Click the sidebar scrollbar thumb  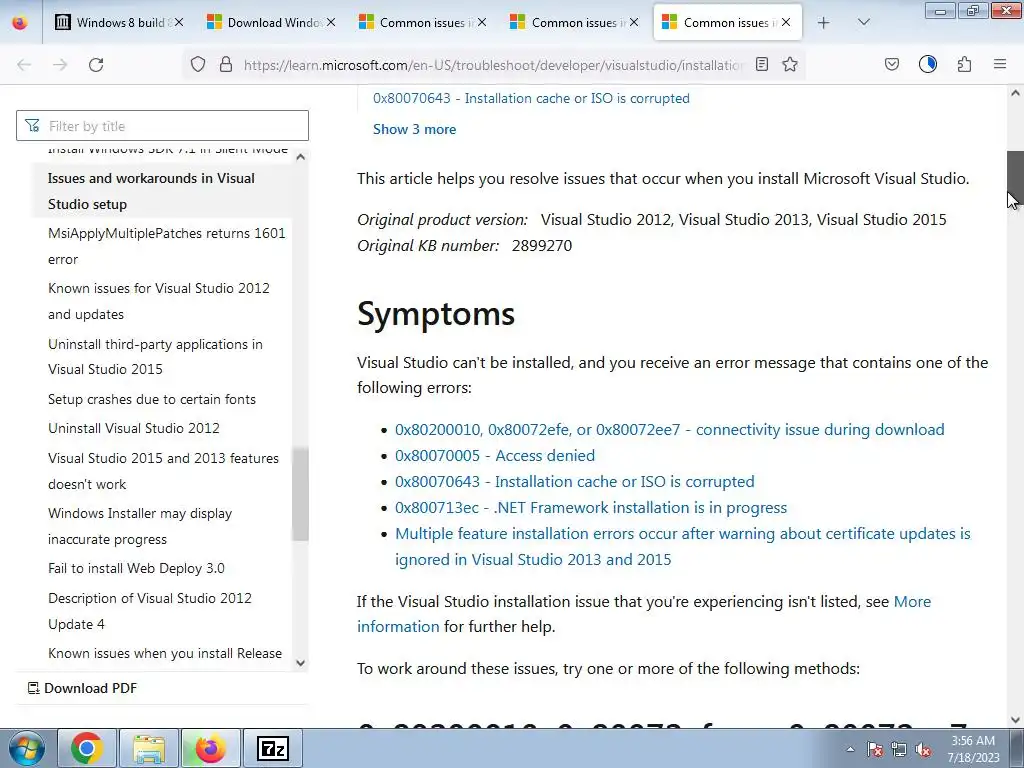pos(300,494)
